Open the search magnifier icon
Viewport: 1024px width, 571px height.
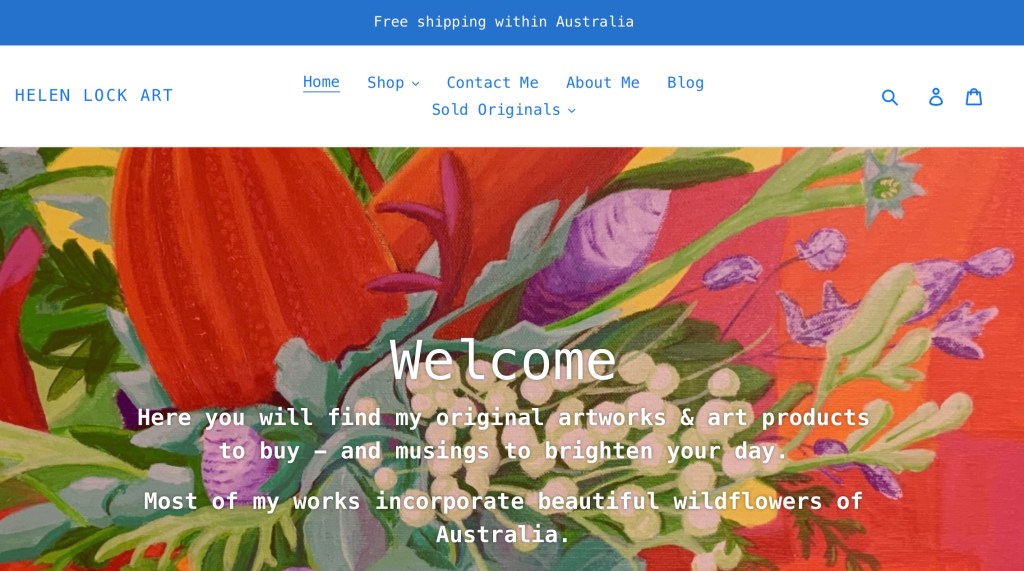pos(889,97)
